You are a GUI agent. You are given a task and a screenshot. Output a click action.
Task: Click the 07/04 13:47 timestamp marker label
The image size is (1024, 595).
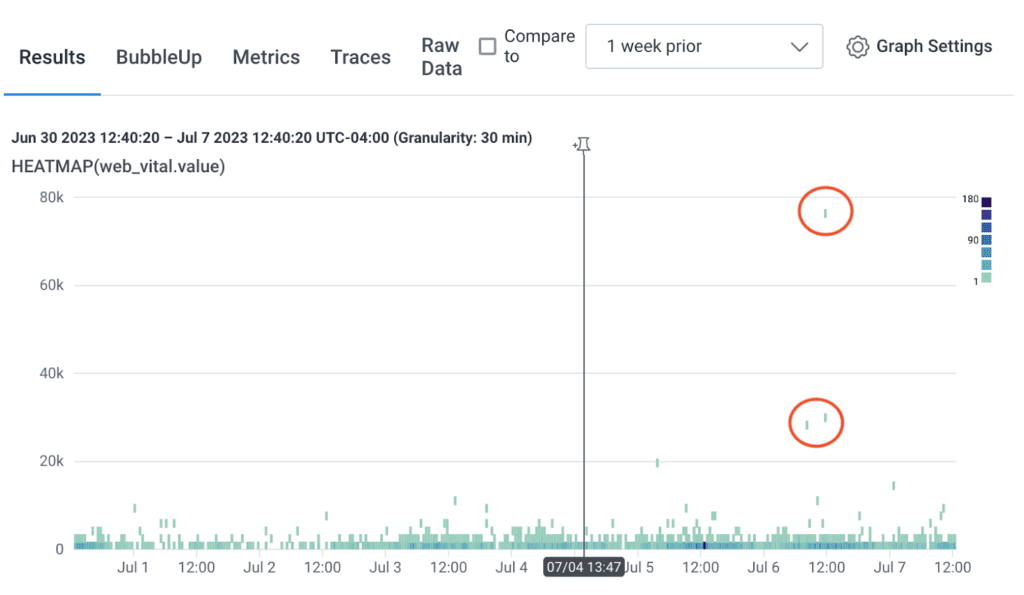pyautogui.click(x=583, y=567)
